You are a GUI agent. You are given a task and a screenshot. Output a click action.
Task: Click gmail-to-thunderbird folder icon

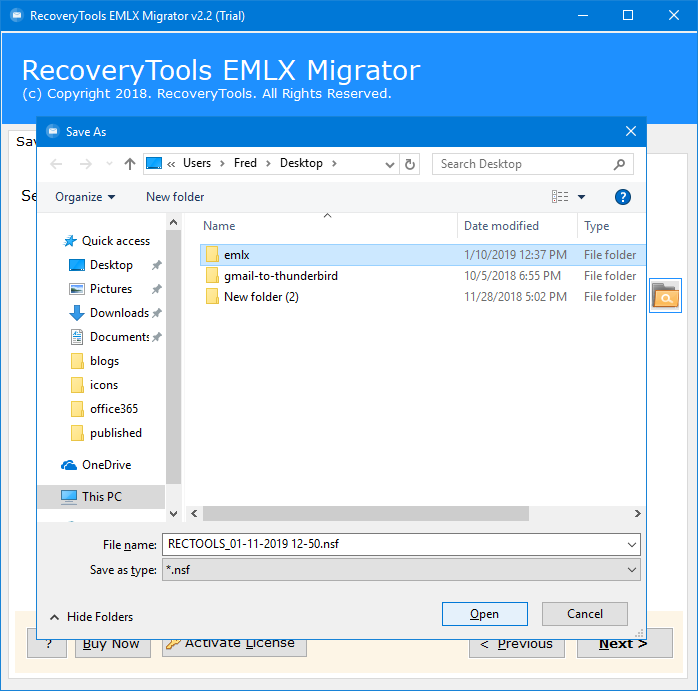[x=212, y=276]
